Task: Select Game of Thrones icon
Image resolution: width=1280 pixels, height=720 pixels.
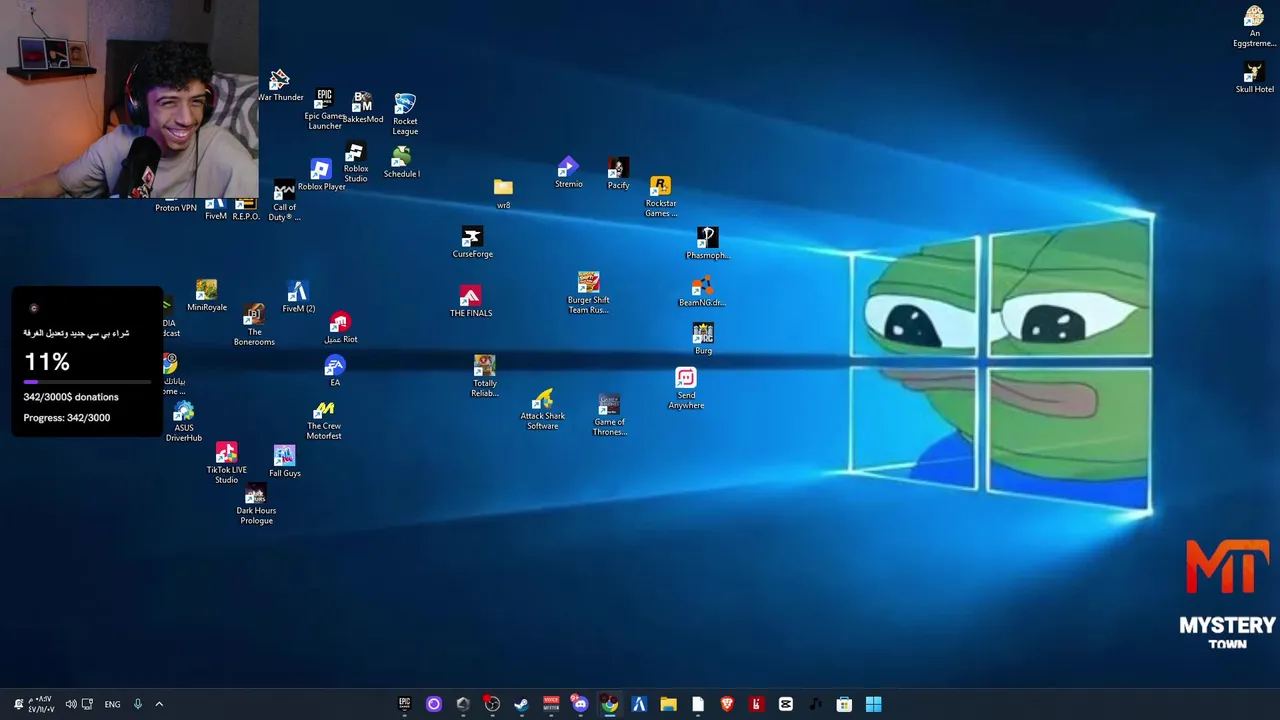Action: [x=609, y=415]
